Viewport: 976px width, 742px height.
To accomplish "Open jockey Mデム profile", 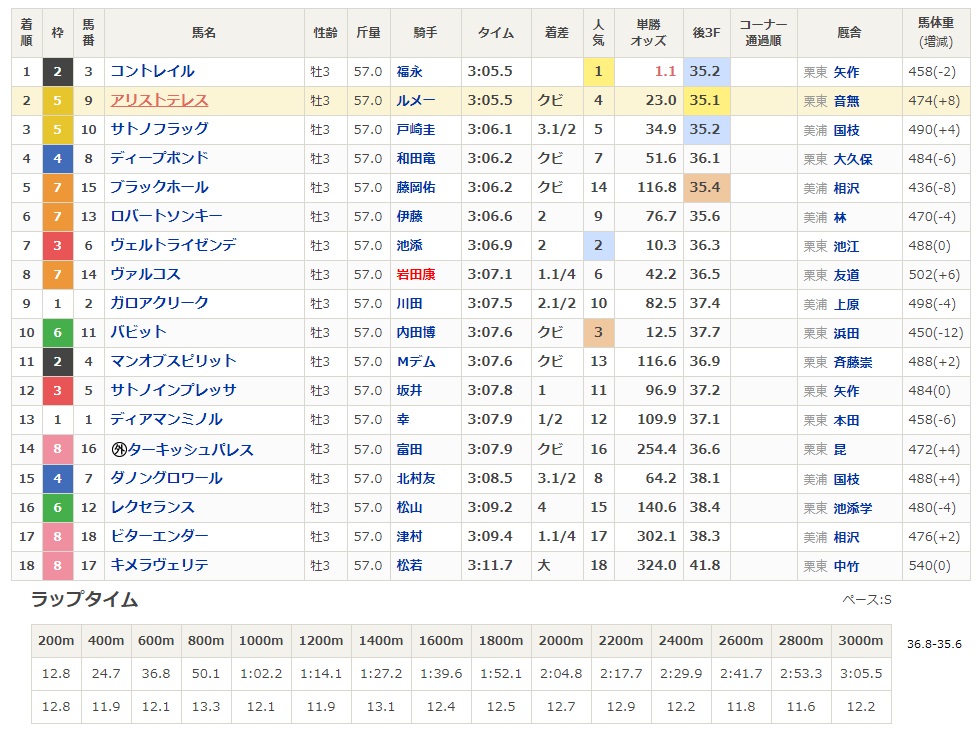I will click(416, 362).
